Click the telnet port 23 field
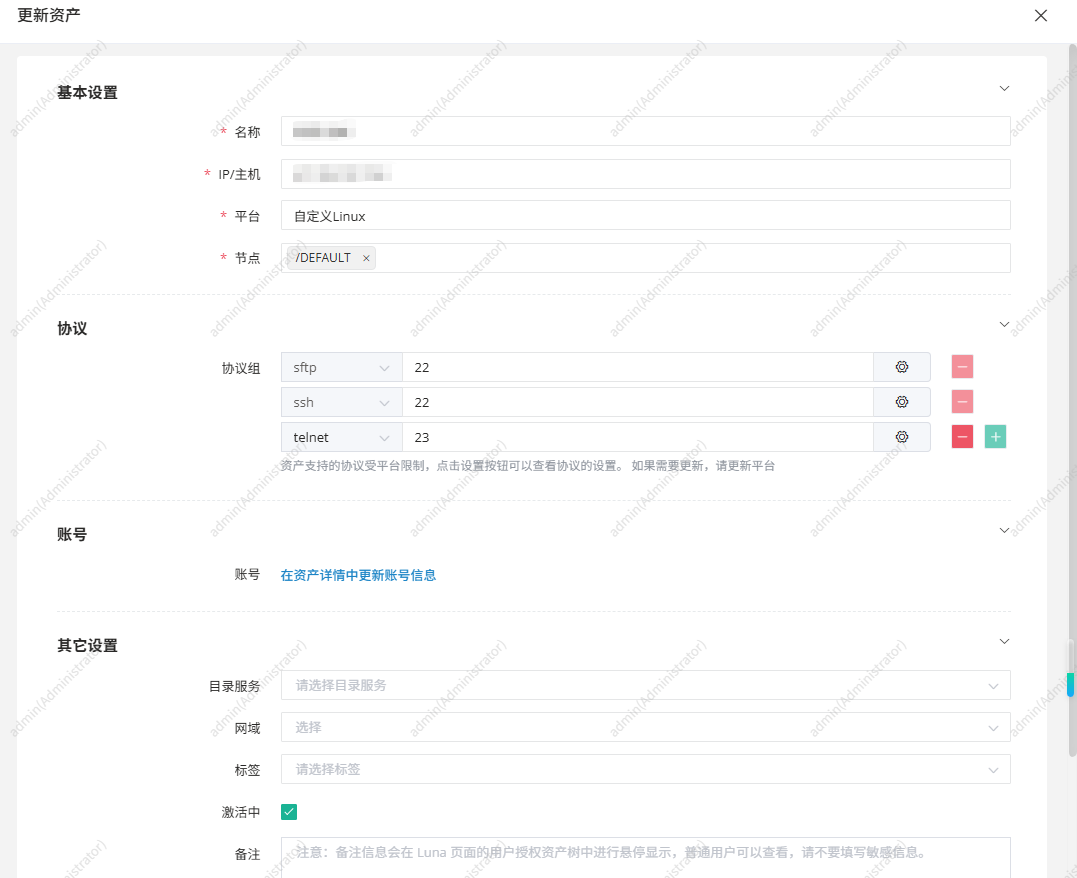This screenshot has height=878, width=1077. click(637, 437)
